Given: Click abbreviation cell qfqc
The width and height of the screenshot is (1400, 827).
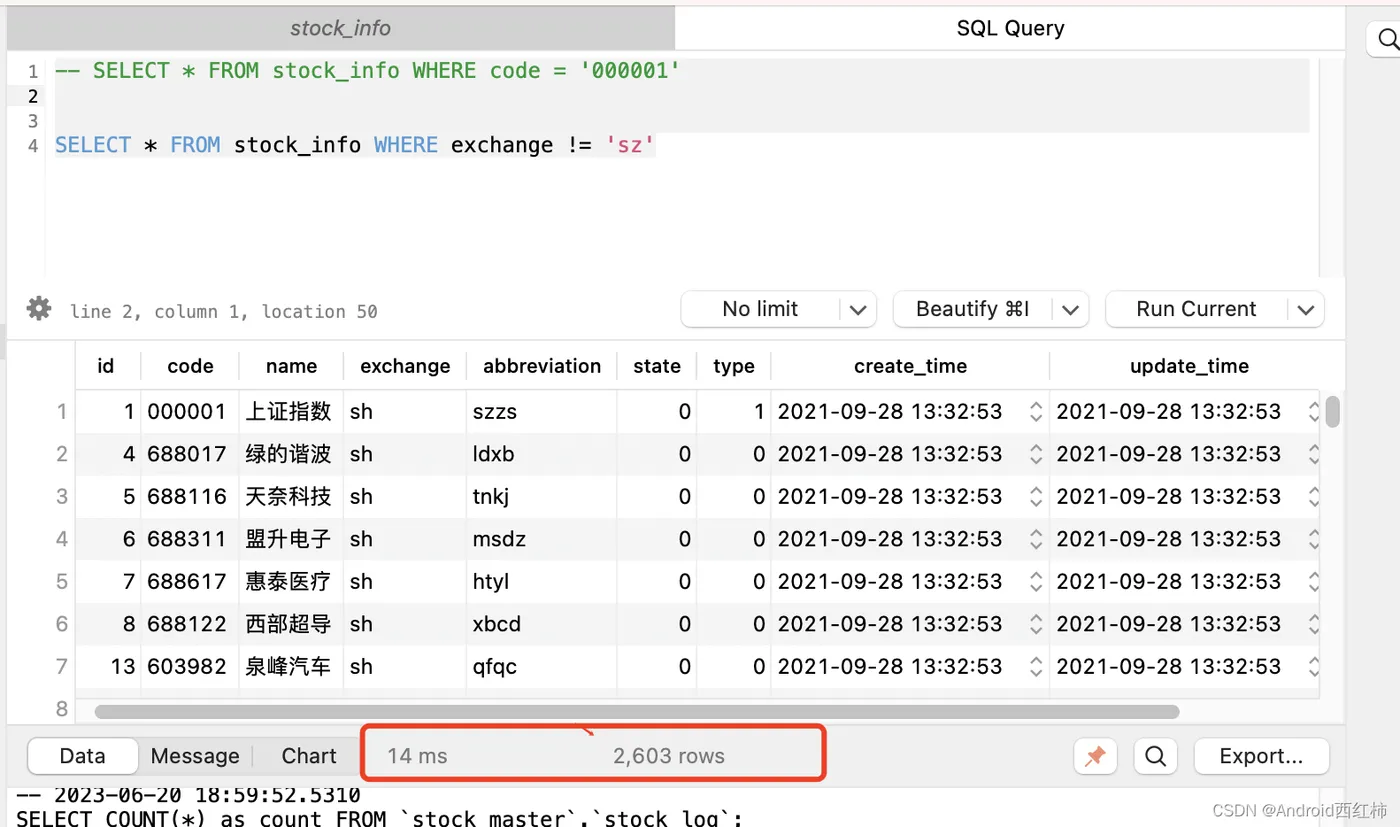Looking at the screenshot, I should click(541, 666).
